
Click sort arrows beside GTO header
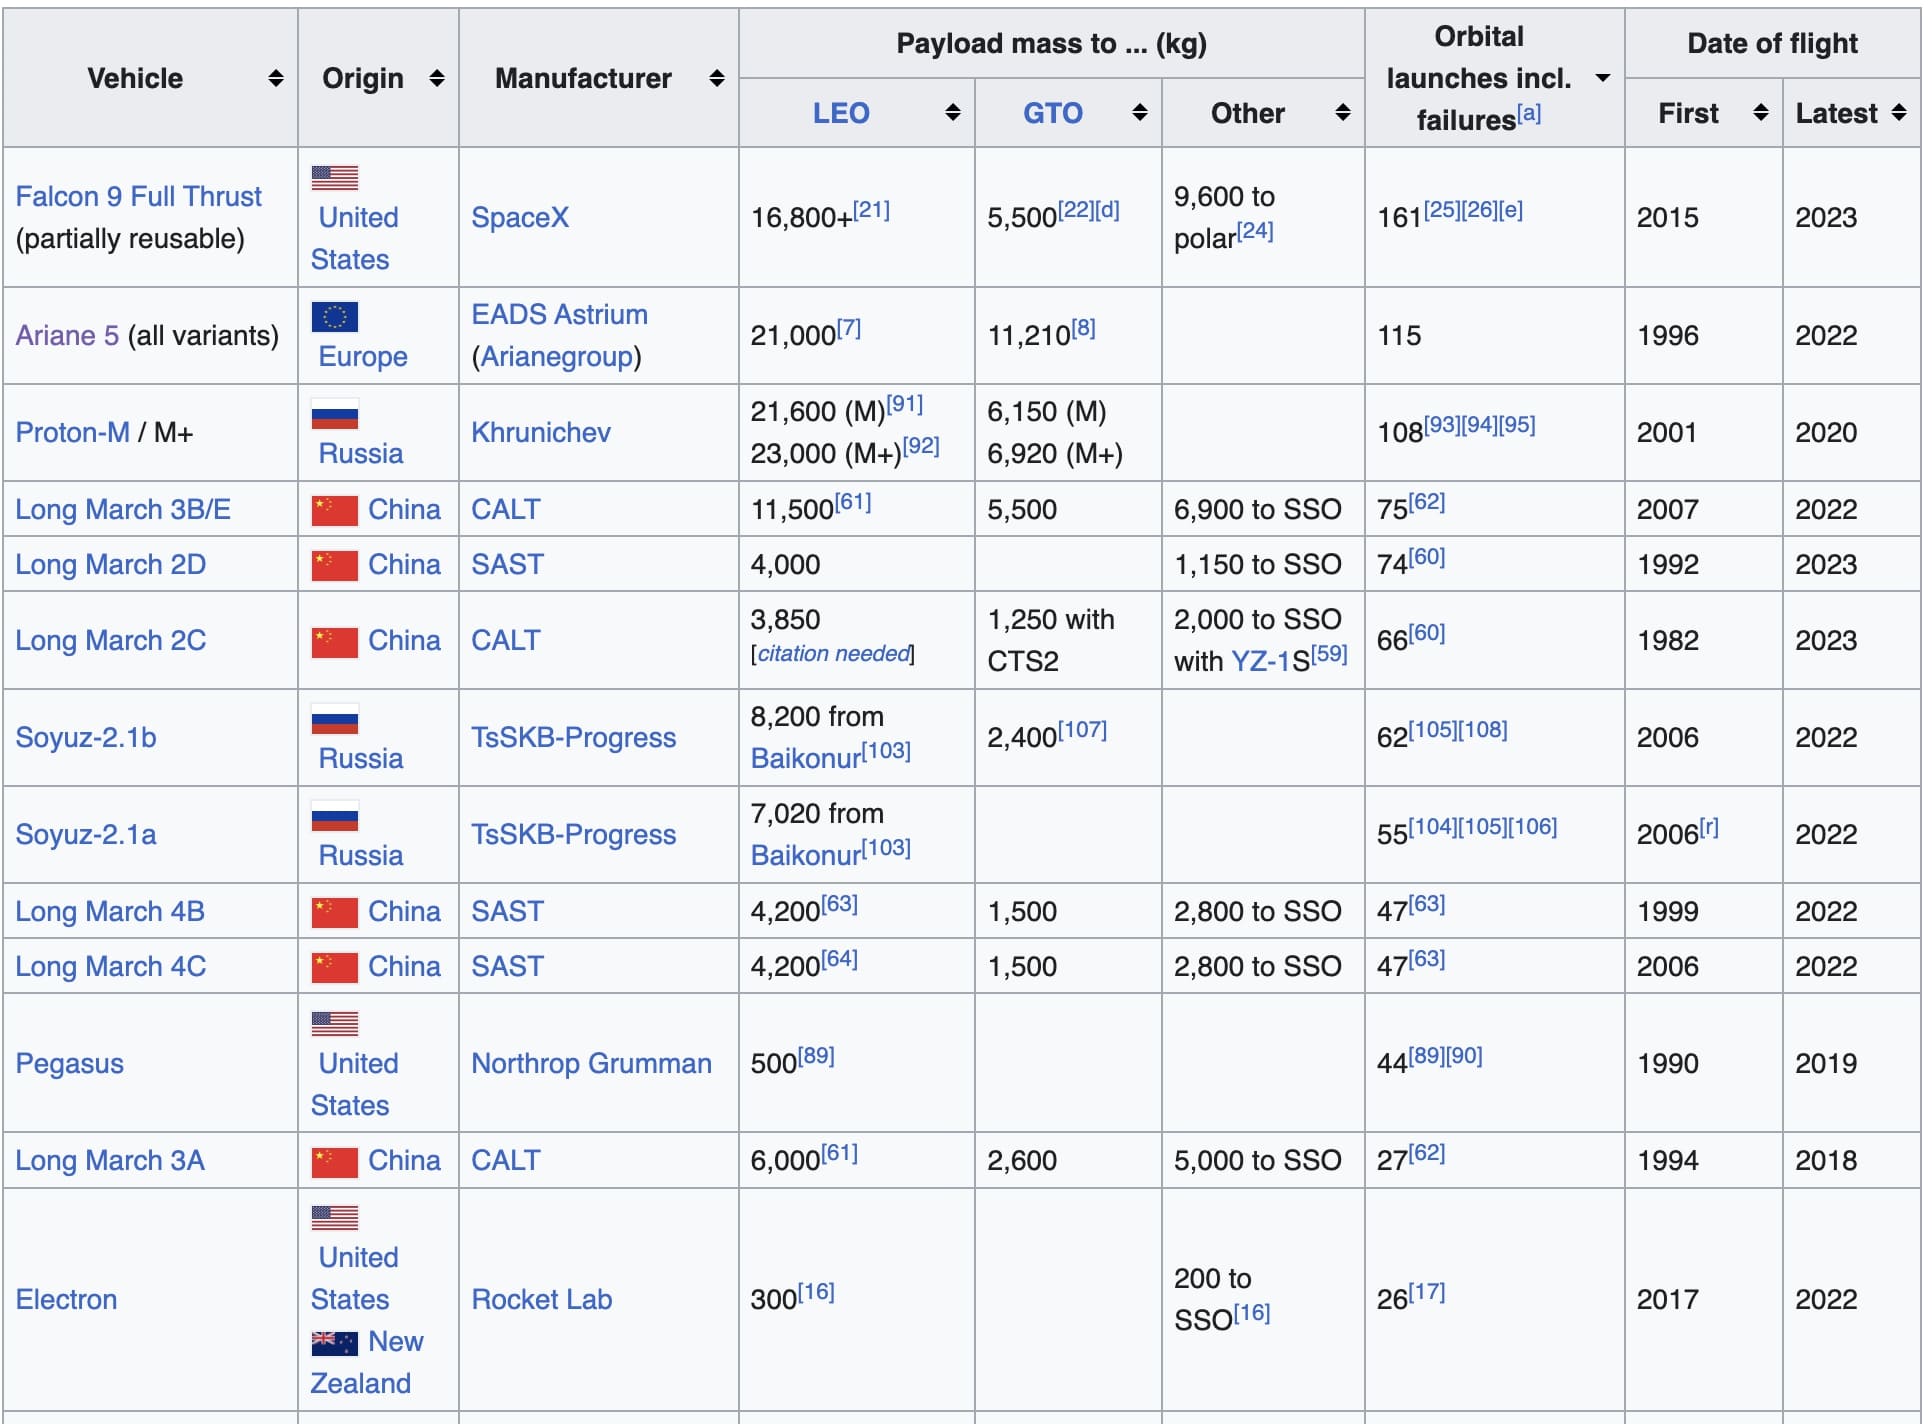coord(1139,113)
